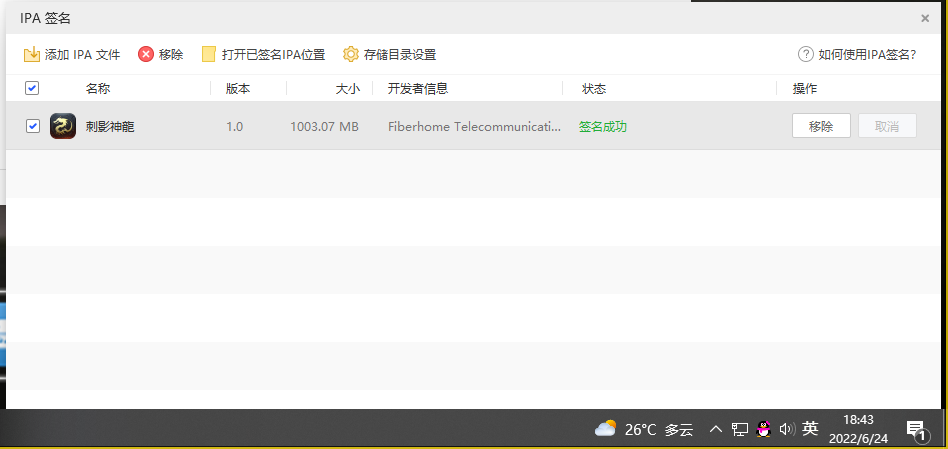
Task: Uncheck the 刺影神龍 row checkbox
Action: click(x=33, y=126)
